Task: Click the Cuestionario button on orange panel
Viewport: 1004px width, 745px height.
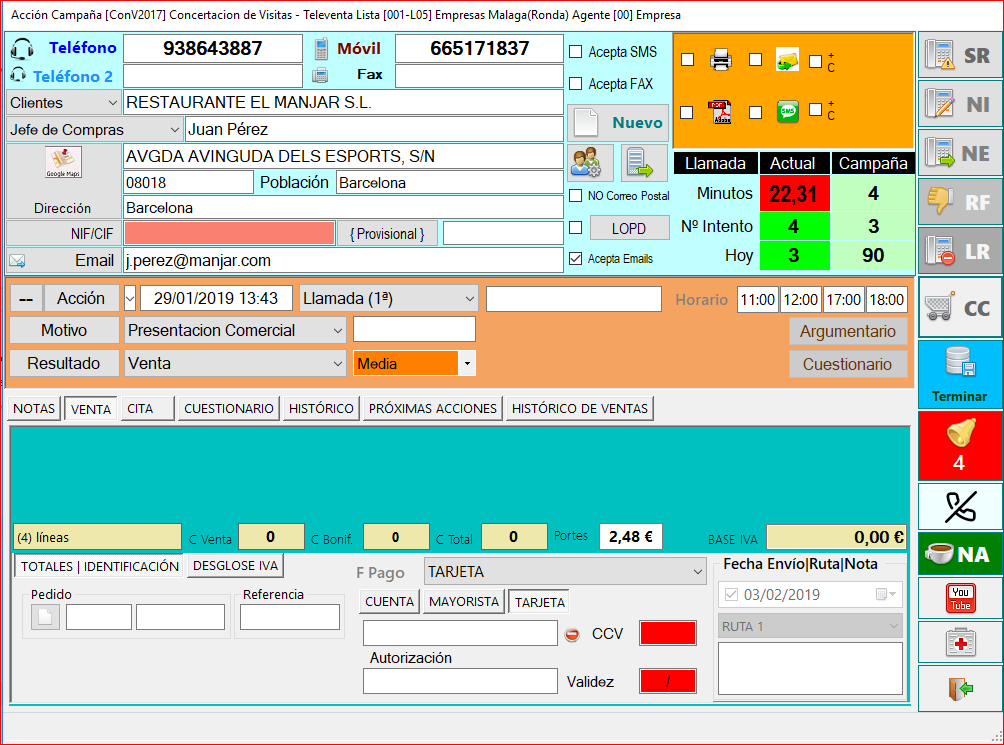Action: coord(848,364)
